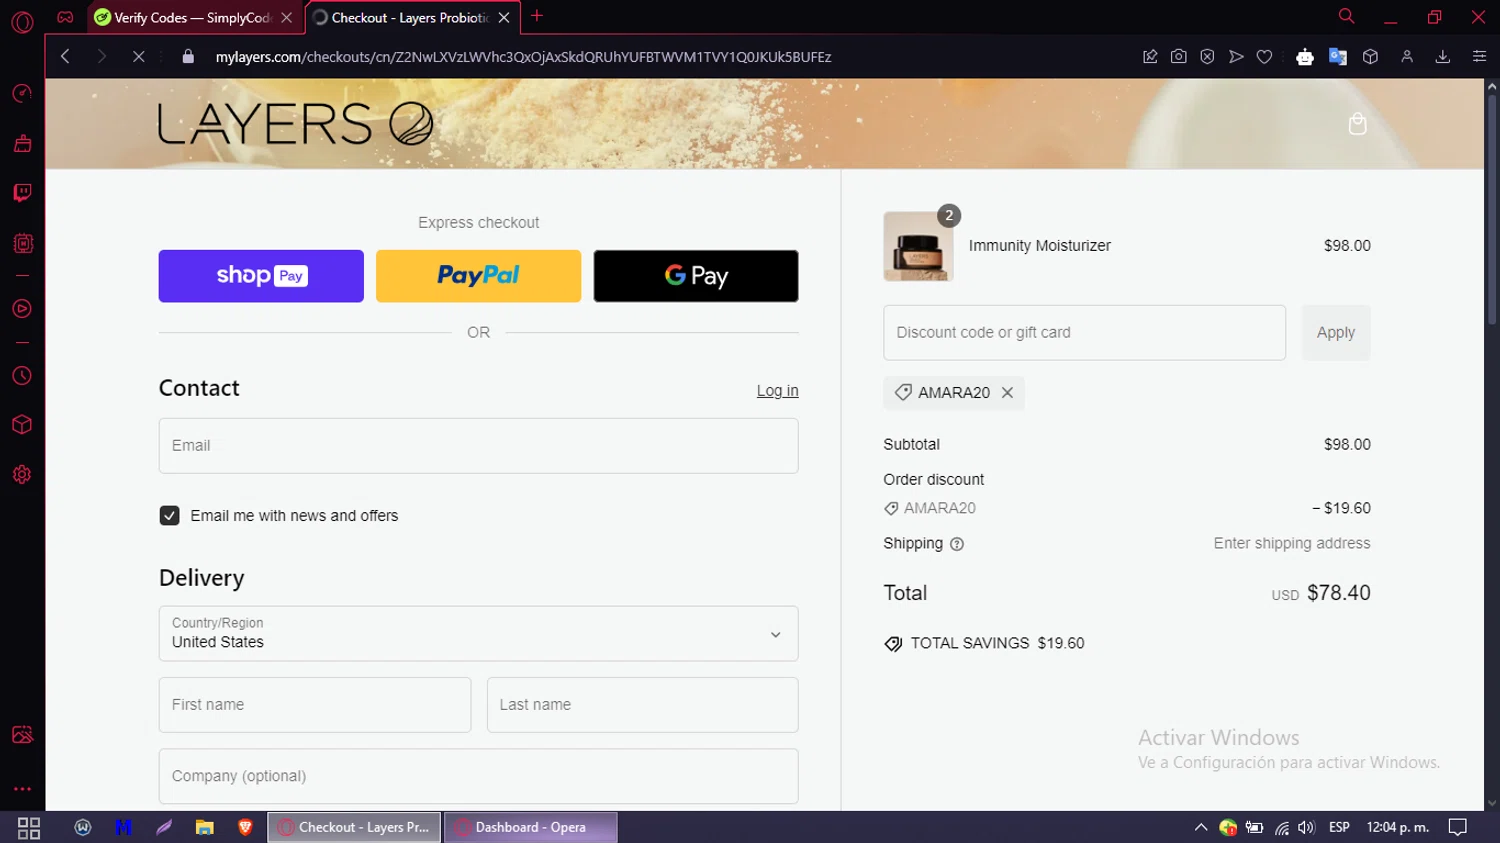This screenshot has height=843, width=1500.
Task: Take a snapshot with camera icon
Action: point(1179,57)
